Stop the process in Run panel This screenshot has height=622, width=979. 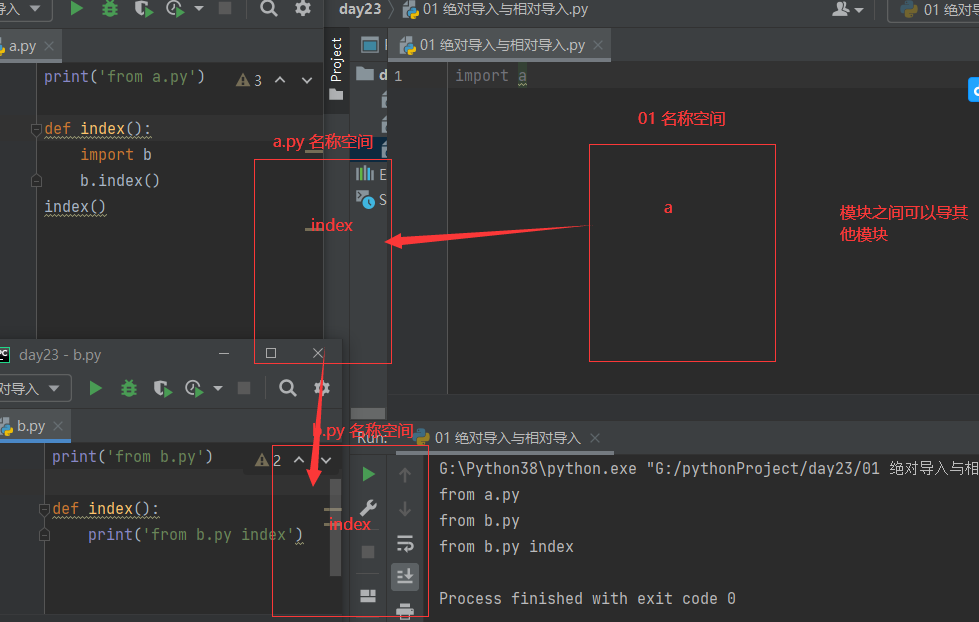(x=368, y=552)
